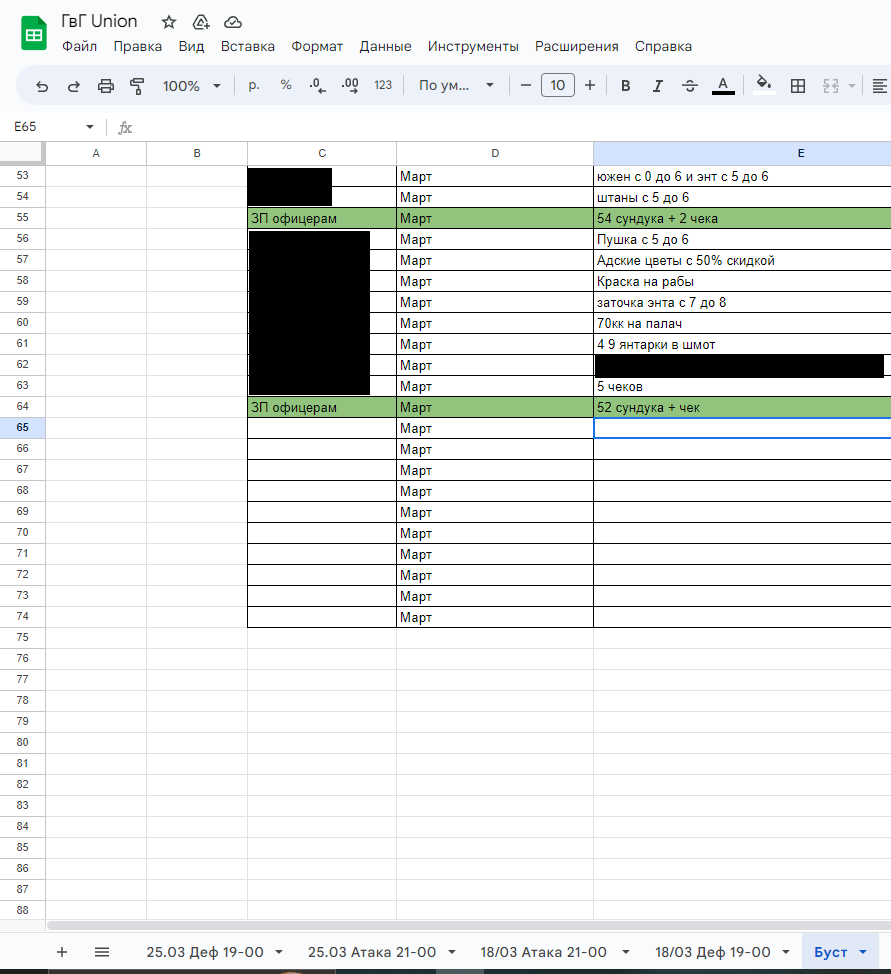Click the Redo arrow icon
891x974 pixels.
(x=74, y=86)
